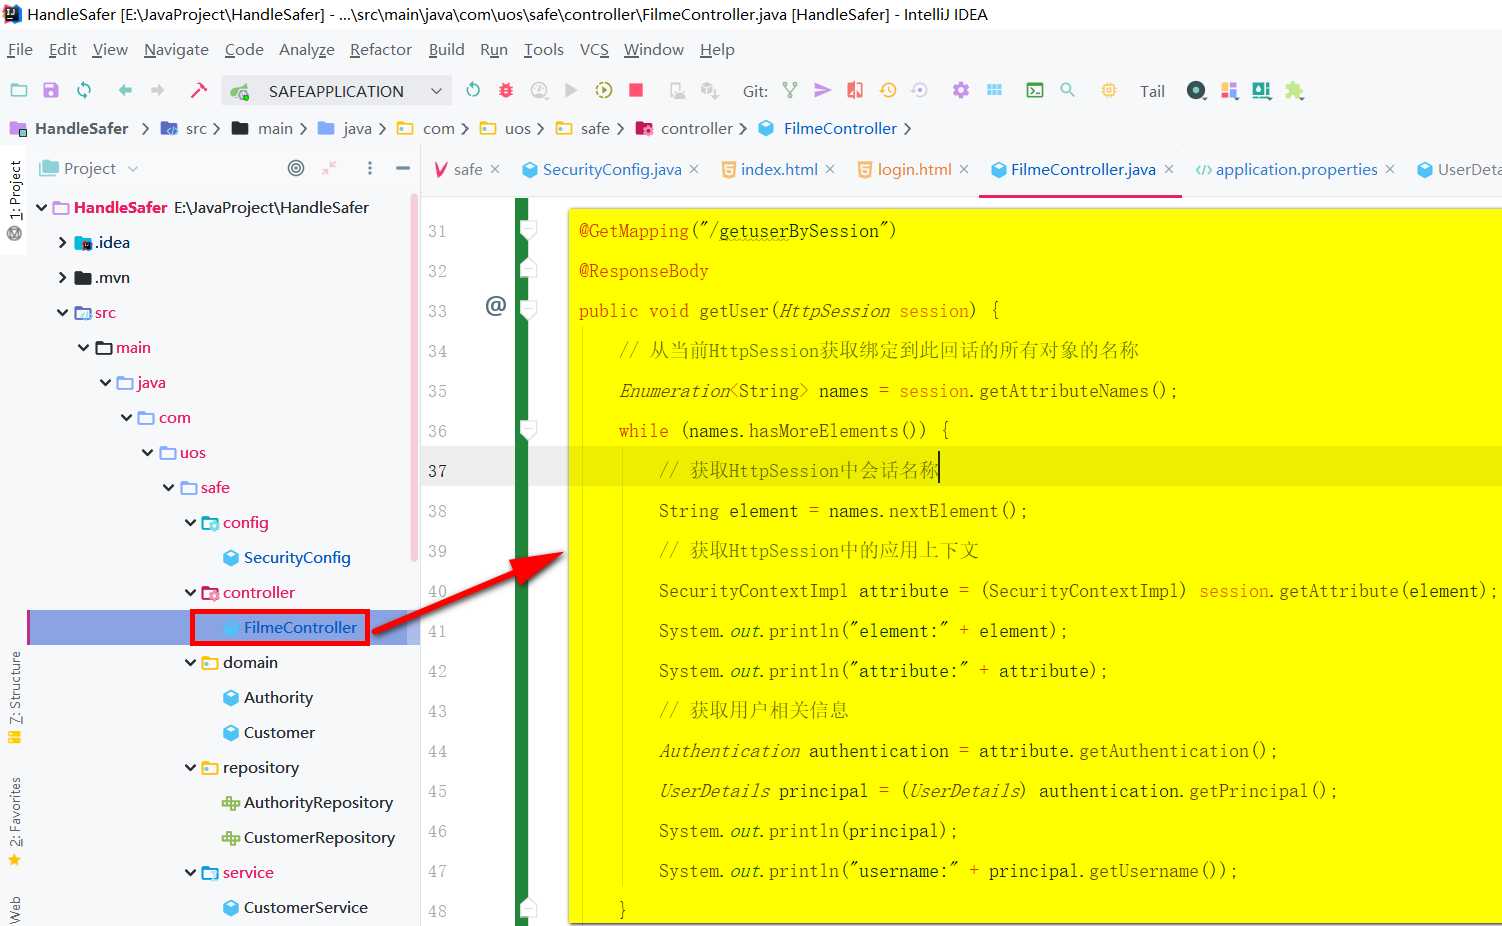Click the Save All toolbar icon
1502x926 pixels.
[x=51, y=90]
